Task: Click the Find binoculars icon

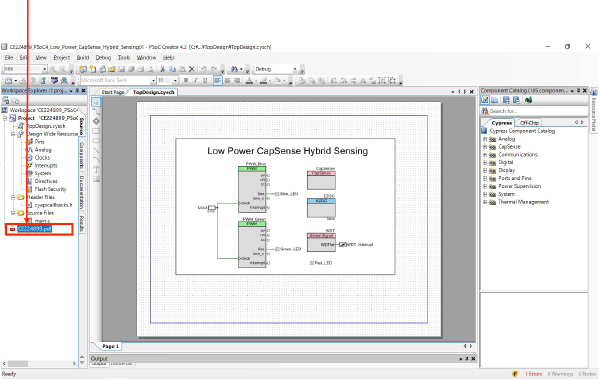Action: (235, 69)
